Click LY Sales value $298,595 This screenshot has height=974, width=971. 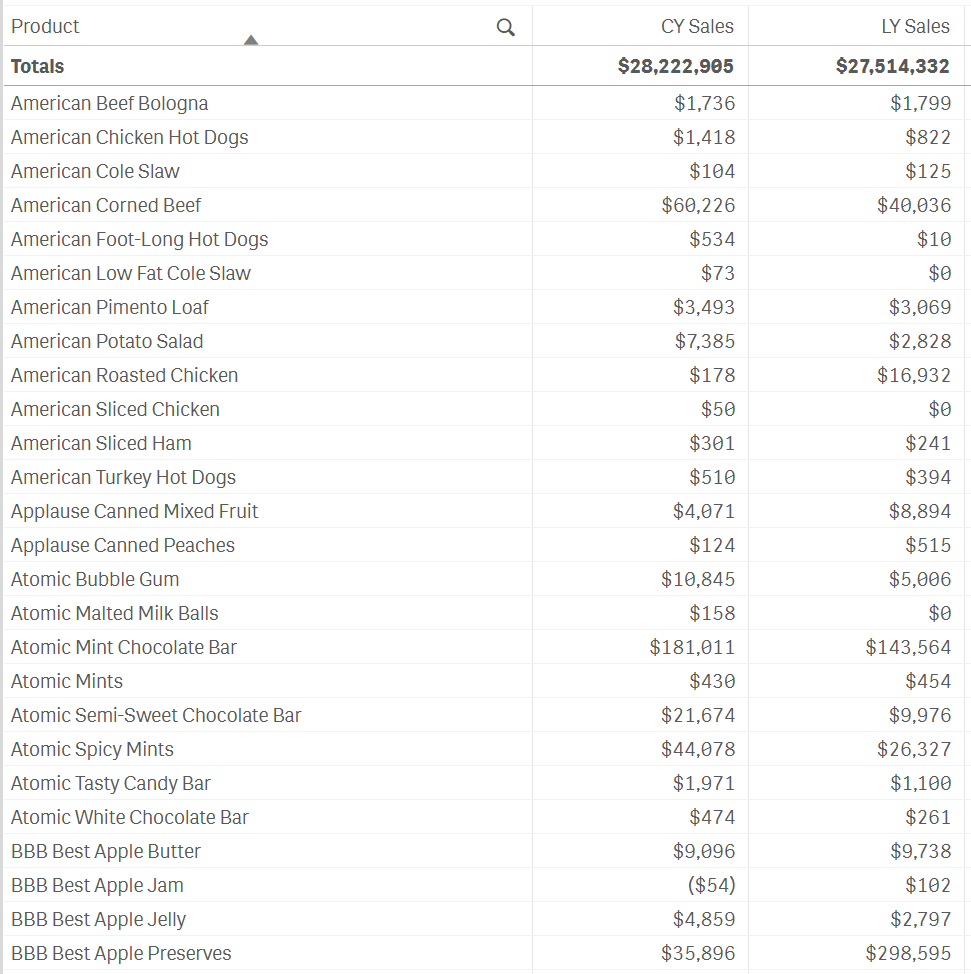pos(908,954)
